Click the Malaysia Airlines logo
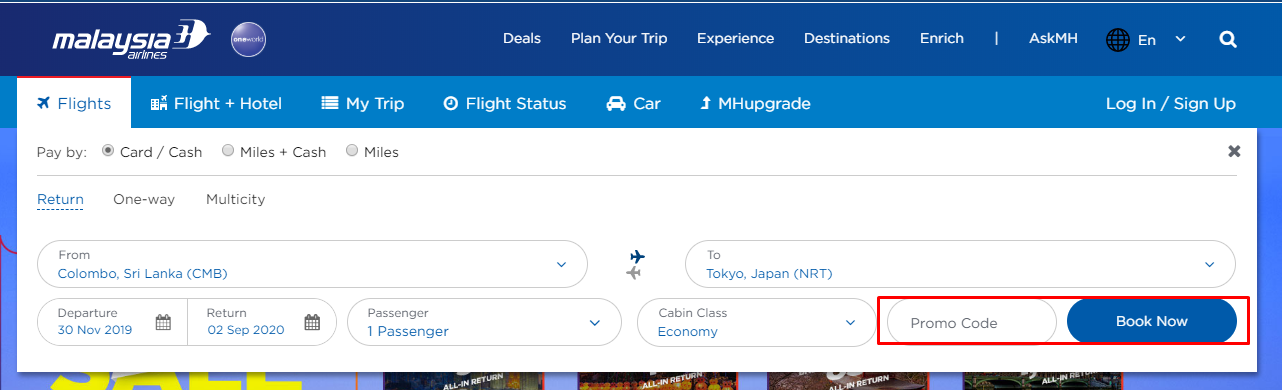The image size is (1282, 390). click(131, 40)
